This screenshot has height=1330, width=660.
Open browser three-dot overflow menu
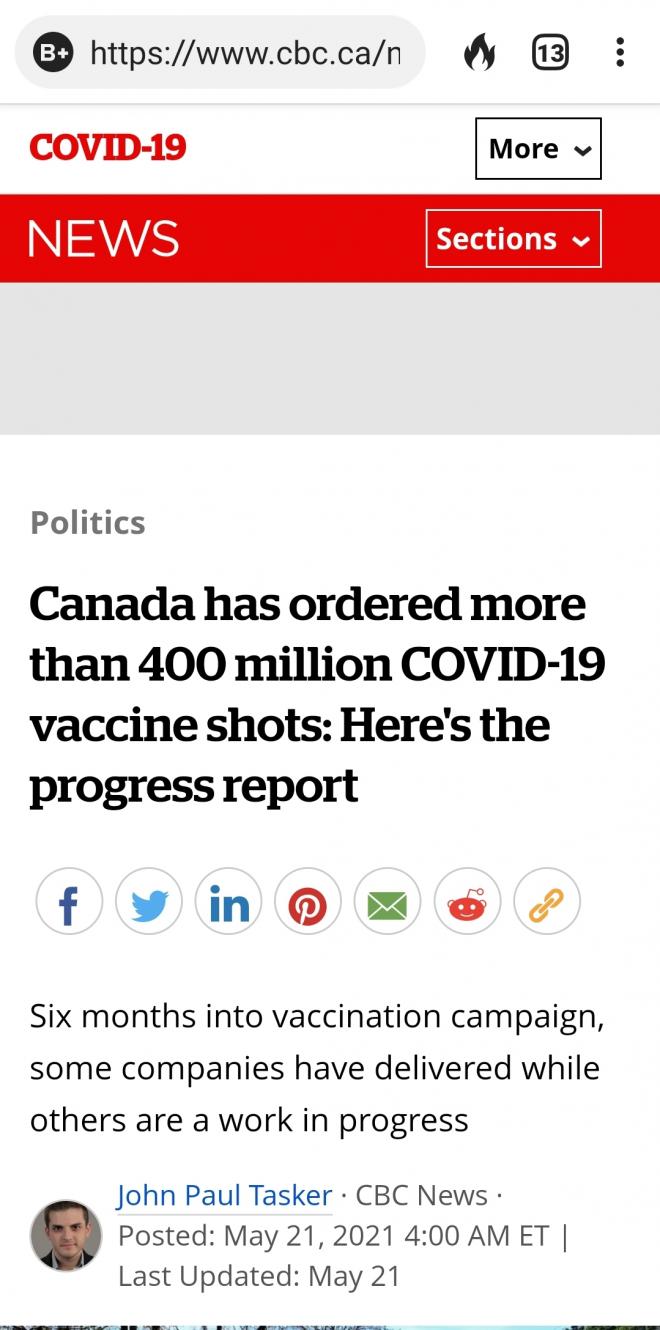tap(620, 52)
